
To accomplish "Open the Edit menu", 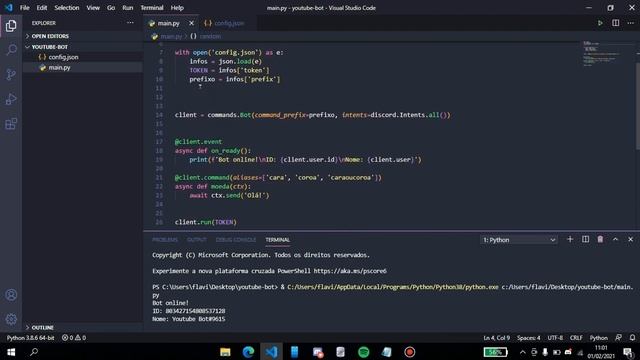I will pyautogui.click(x=42, y=8).
